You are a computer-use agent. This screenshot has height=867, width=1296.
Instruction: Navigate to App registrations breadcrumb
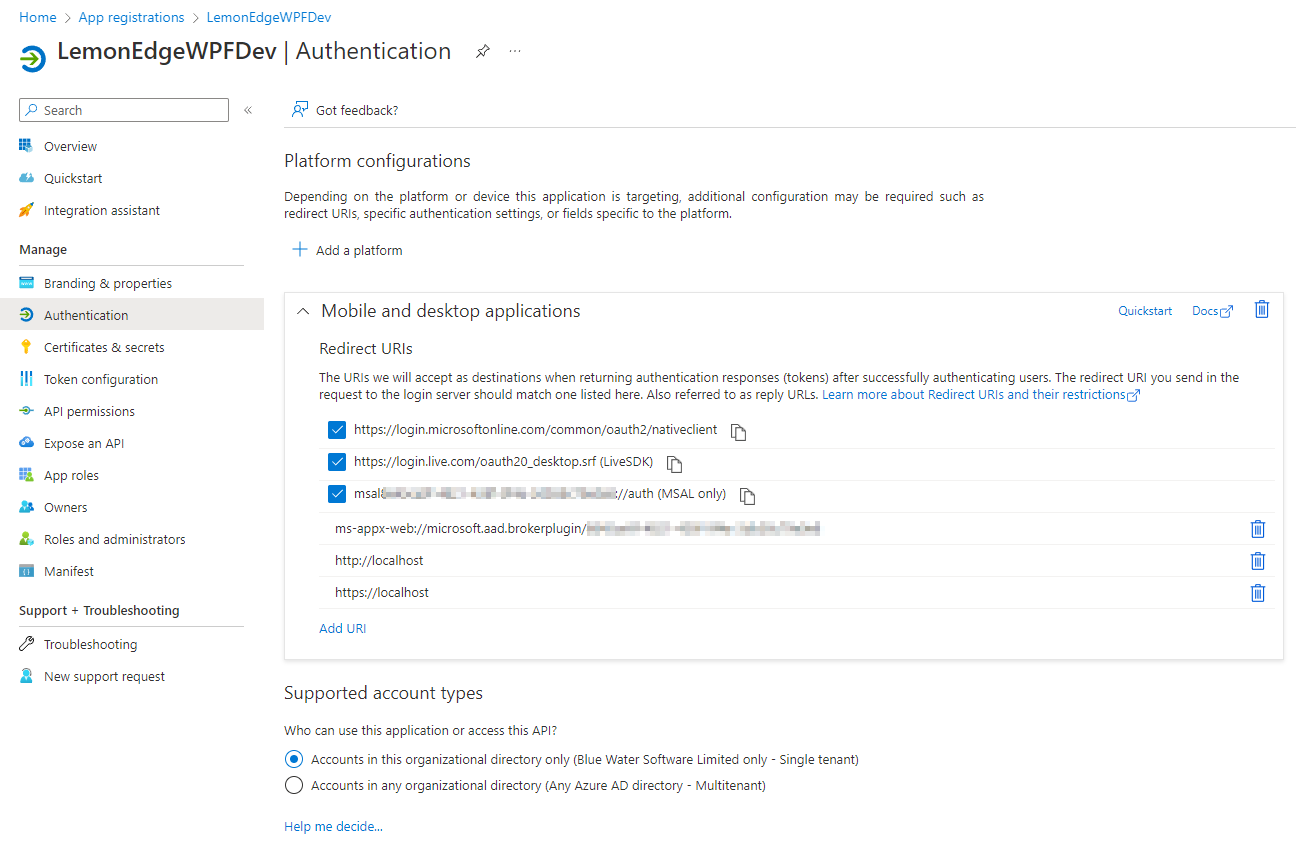[131, 17]
